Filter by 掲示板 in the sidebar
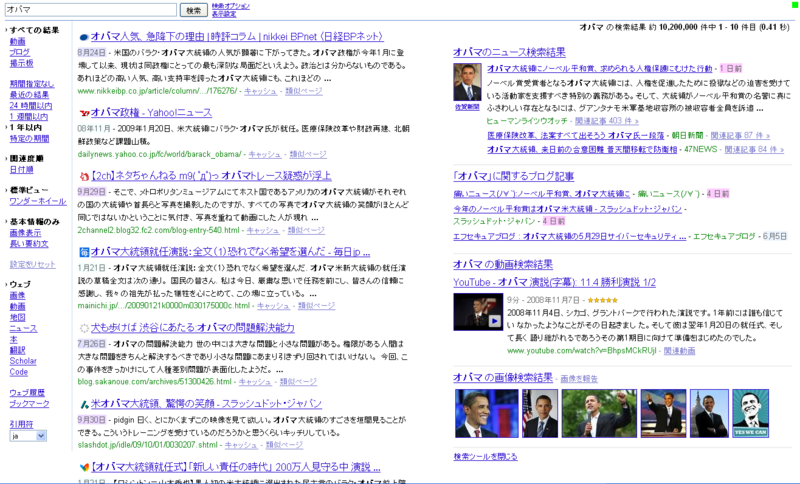The width and height of the screenshot is (800, 484). tap(21, 63)
